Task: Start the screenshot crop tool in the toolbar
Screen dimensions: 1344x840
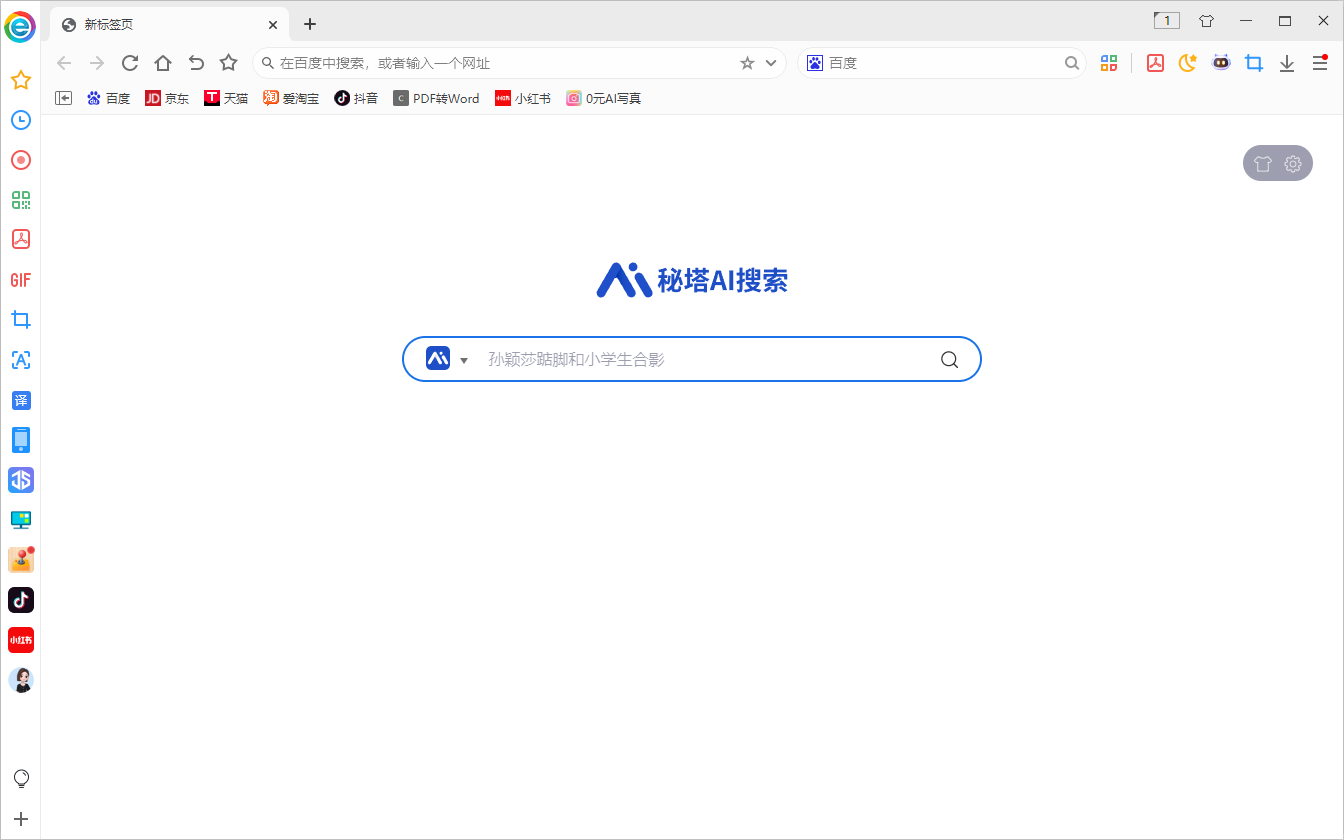Action: pos(1254,62)
